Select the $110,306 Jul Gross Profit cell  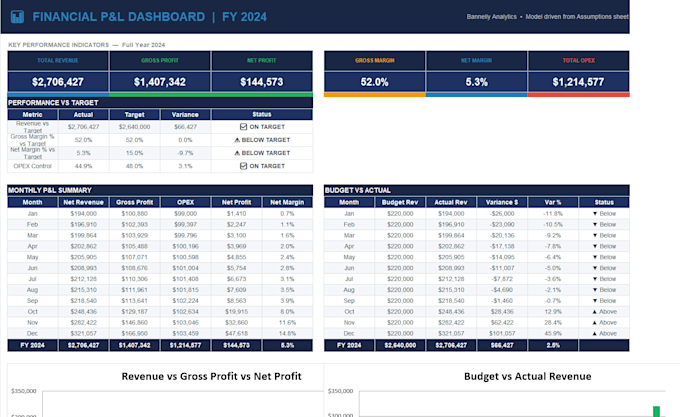click(134, 279)
